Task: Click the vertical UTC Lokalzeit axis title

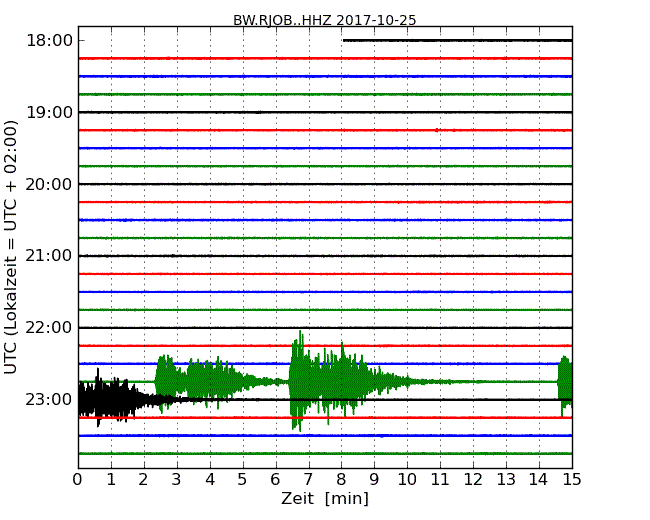Action: (11, 247)
